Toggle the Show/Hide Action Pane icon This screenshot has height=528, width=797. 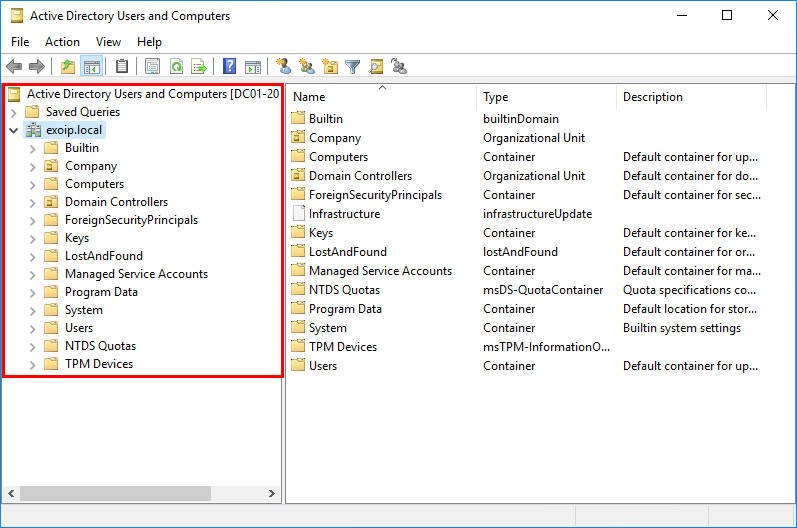pyautogui.click(x=253, y=67)
